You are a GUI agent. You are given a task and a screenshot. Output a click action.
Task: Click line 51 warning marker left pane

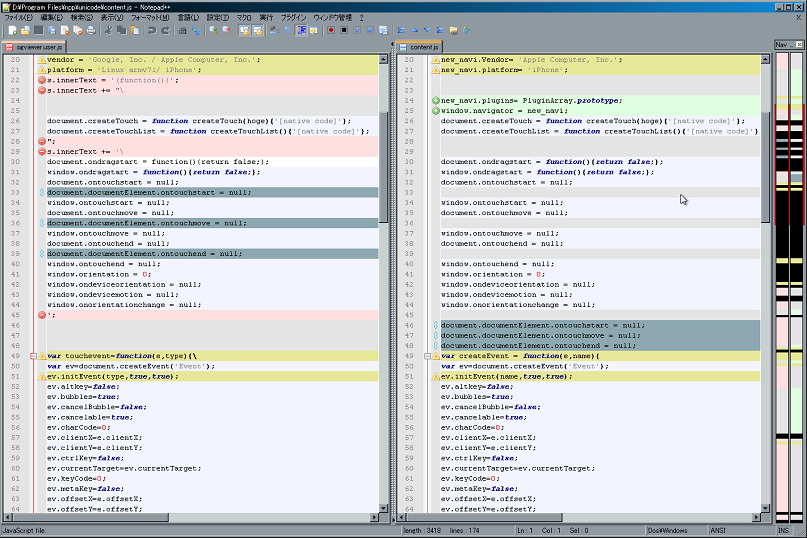point(42,376)
